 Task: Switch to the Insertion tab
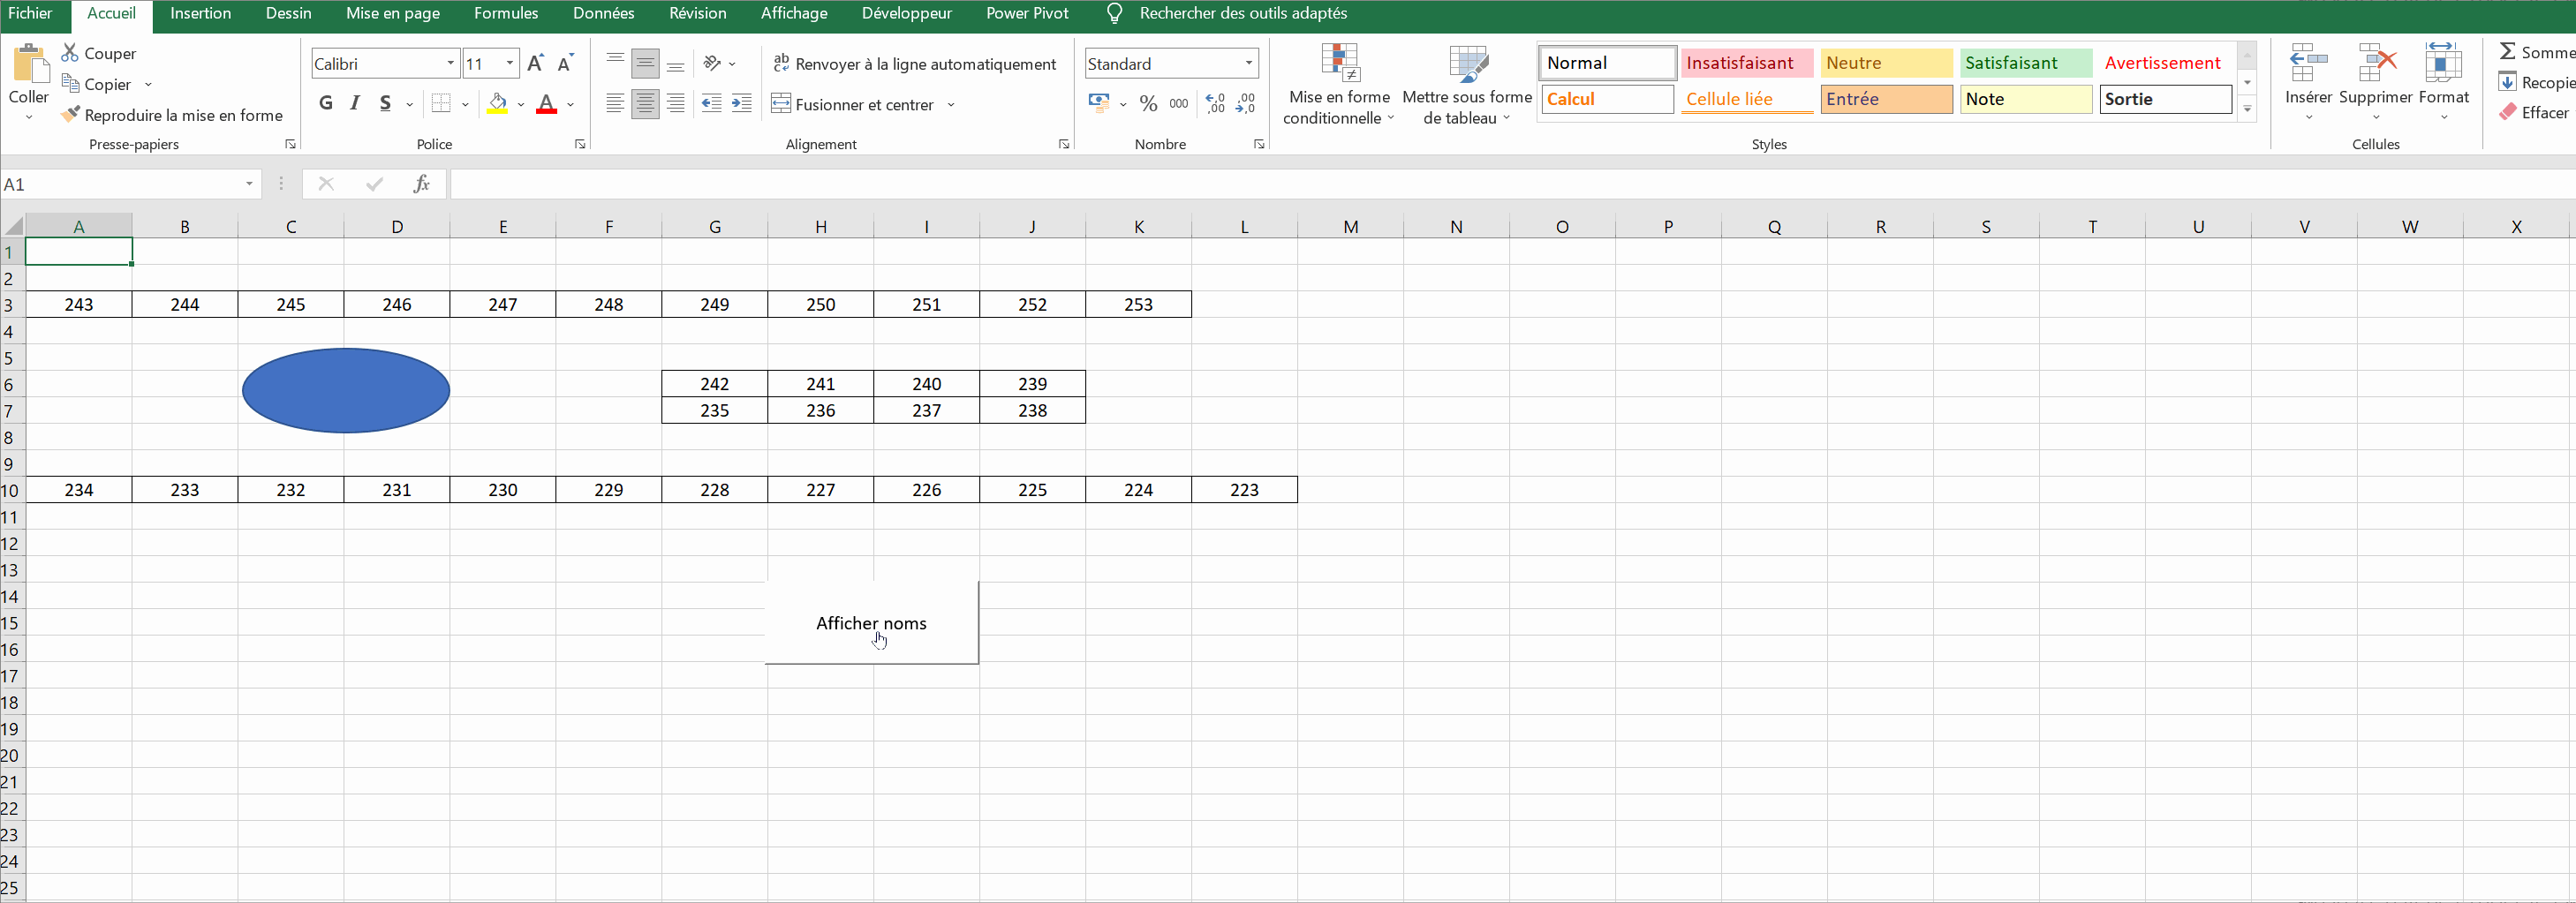200,14
